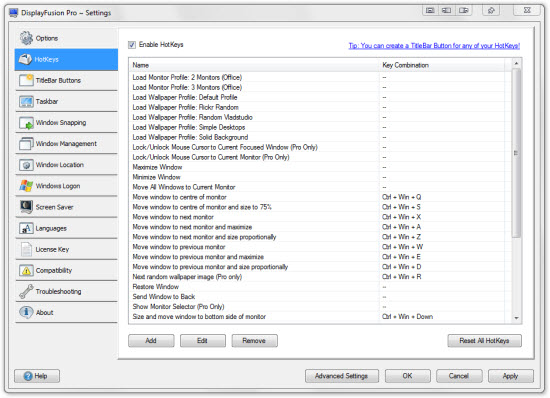Click the hotkey list scroll up arrow
The width and height of the screenshot is (550, 398).
click(516, 63)
